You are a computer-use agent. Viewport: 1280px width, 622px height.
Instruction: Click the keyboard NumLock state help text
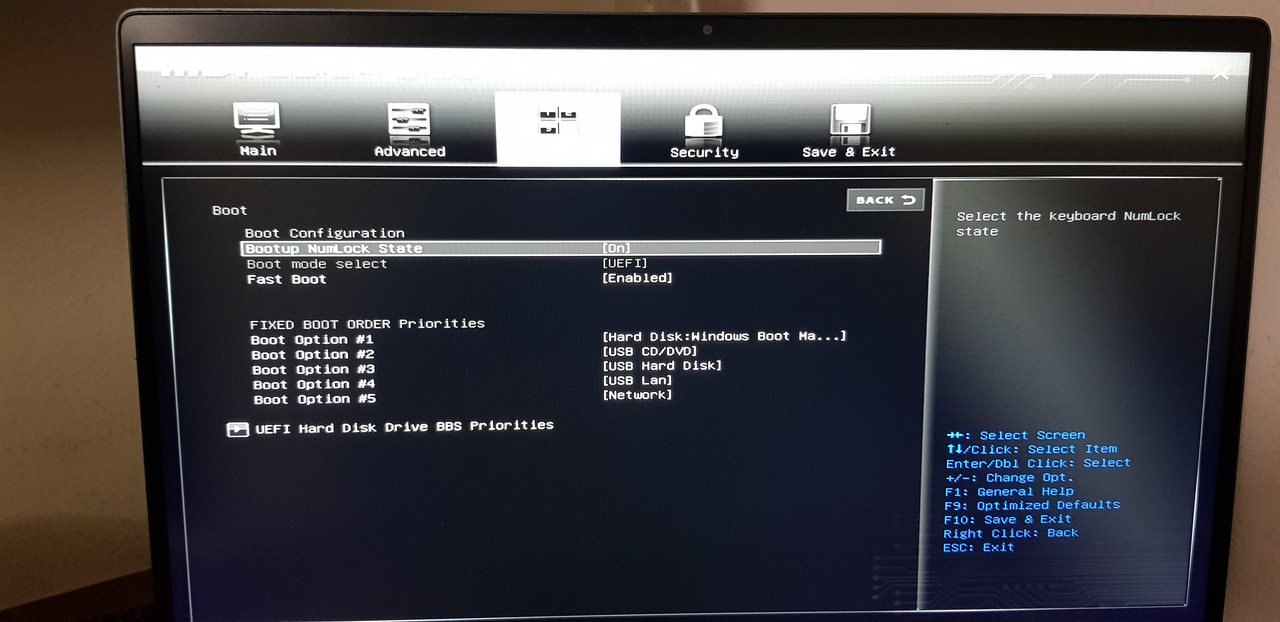tap(1068, 224)
